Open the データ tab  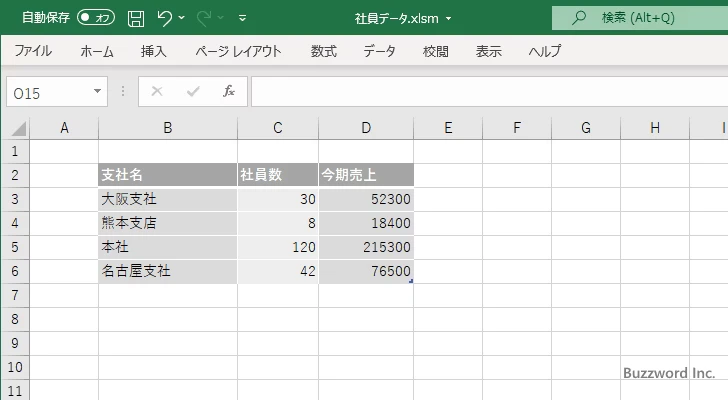coord(379,51)
